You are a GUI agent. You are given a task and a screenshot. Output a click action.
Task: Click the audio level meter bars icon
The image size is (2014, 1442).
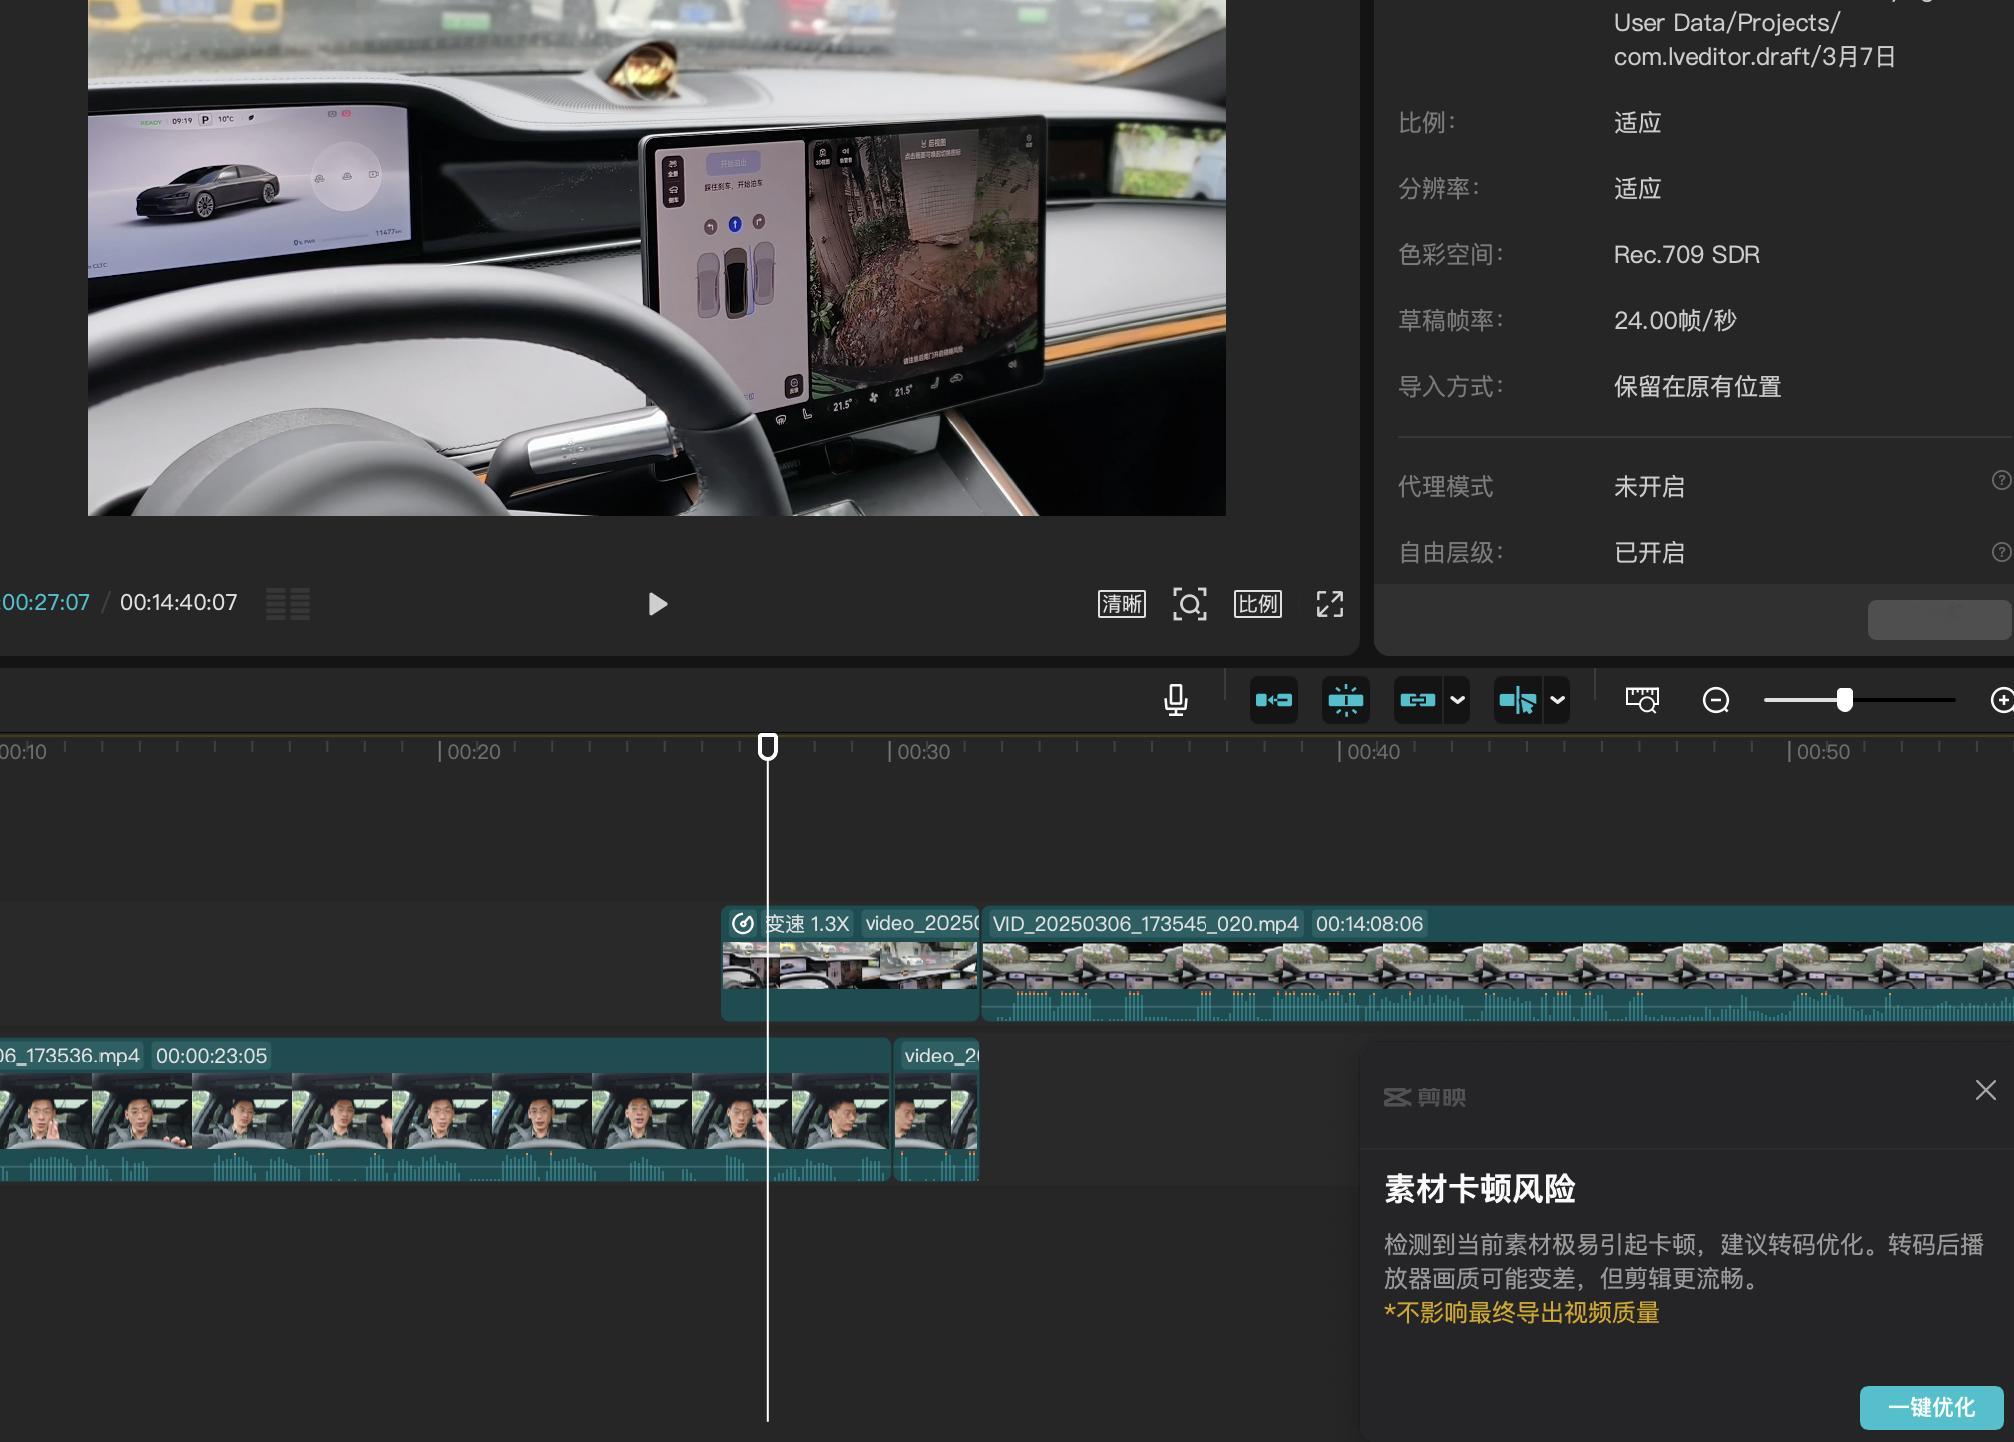pos(288,604)
